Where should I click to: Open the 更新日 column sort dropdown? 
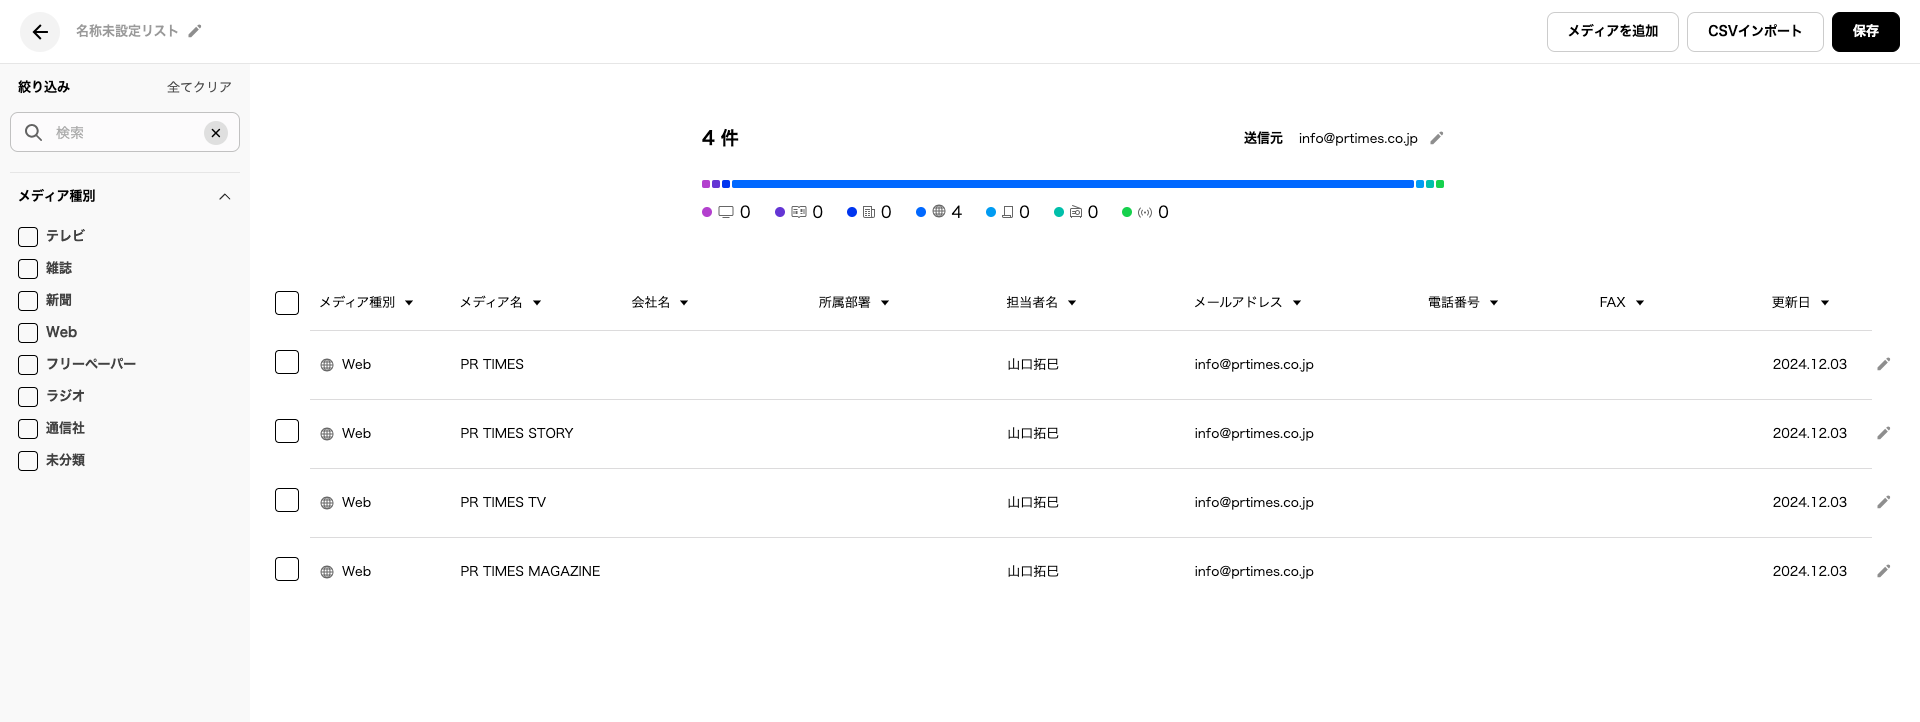1825,303
